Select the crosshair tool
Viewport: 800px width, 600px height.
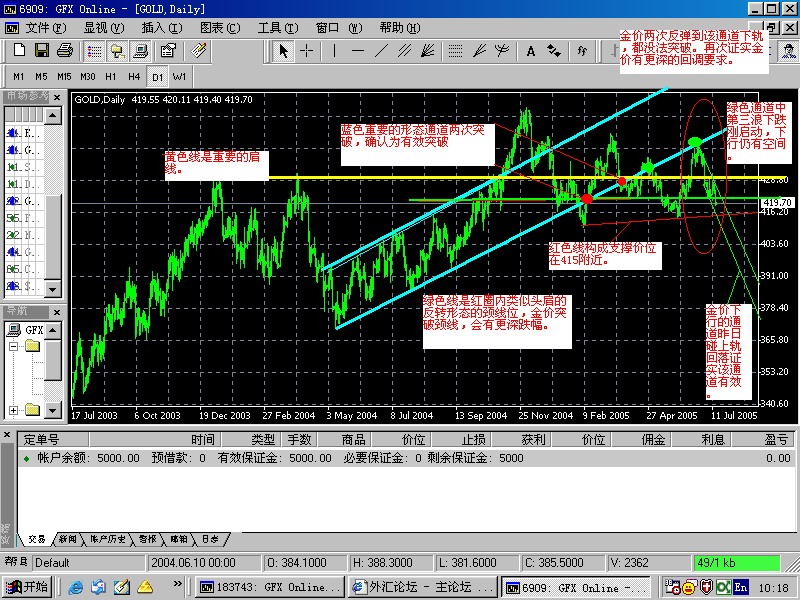[307, 51]
